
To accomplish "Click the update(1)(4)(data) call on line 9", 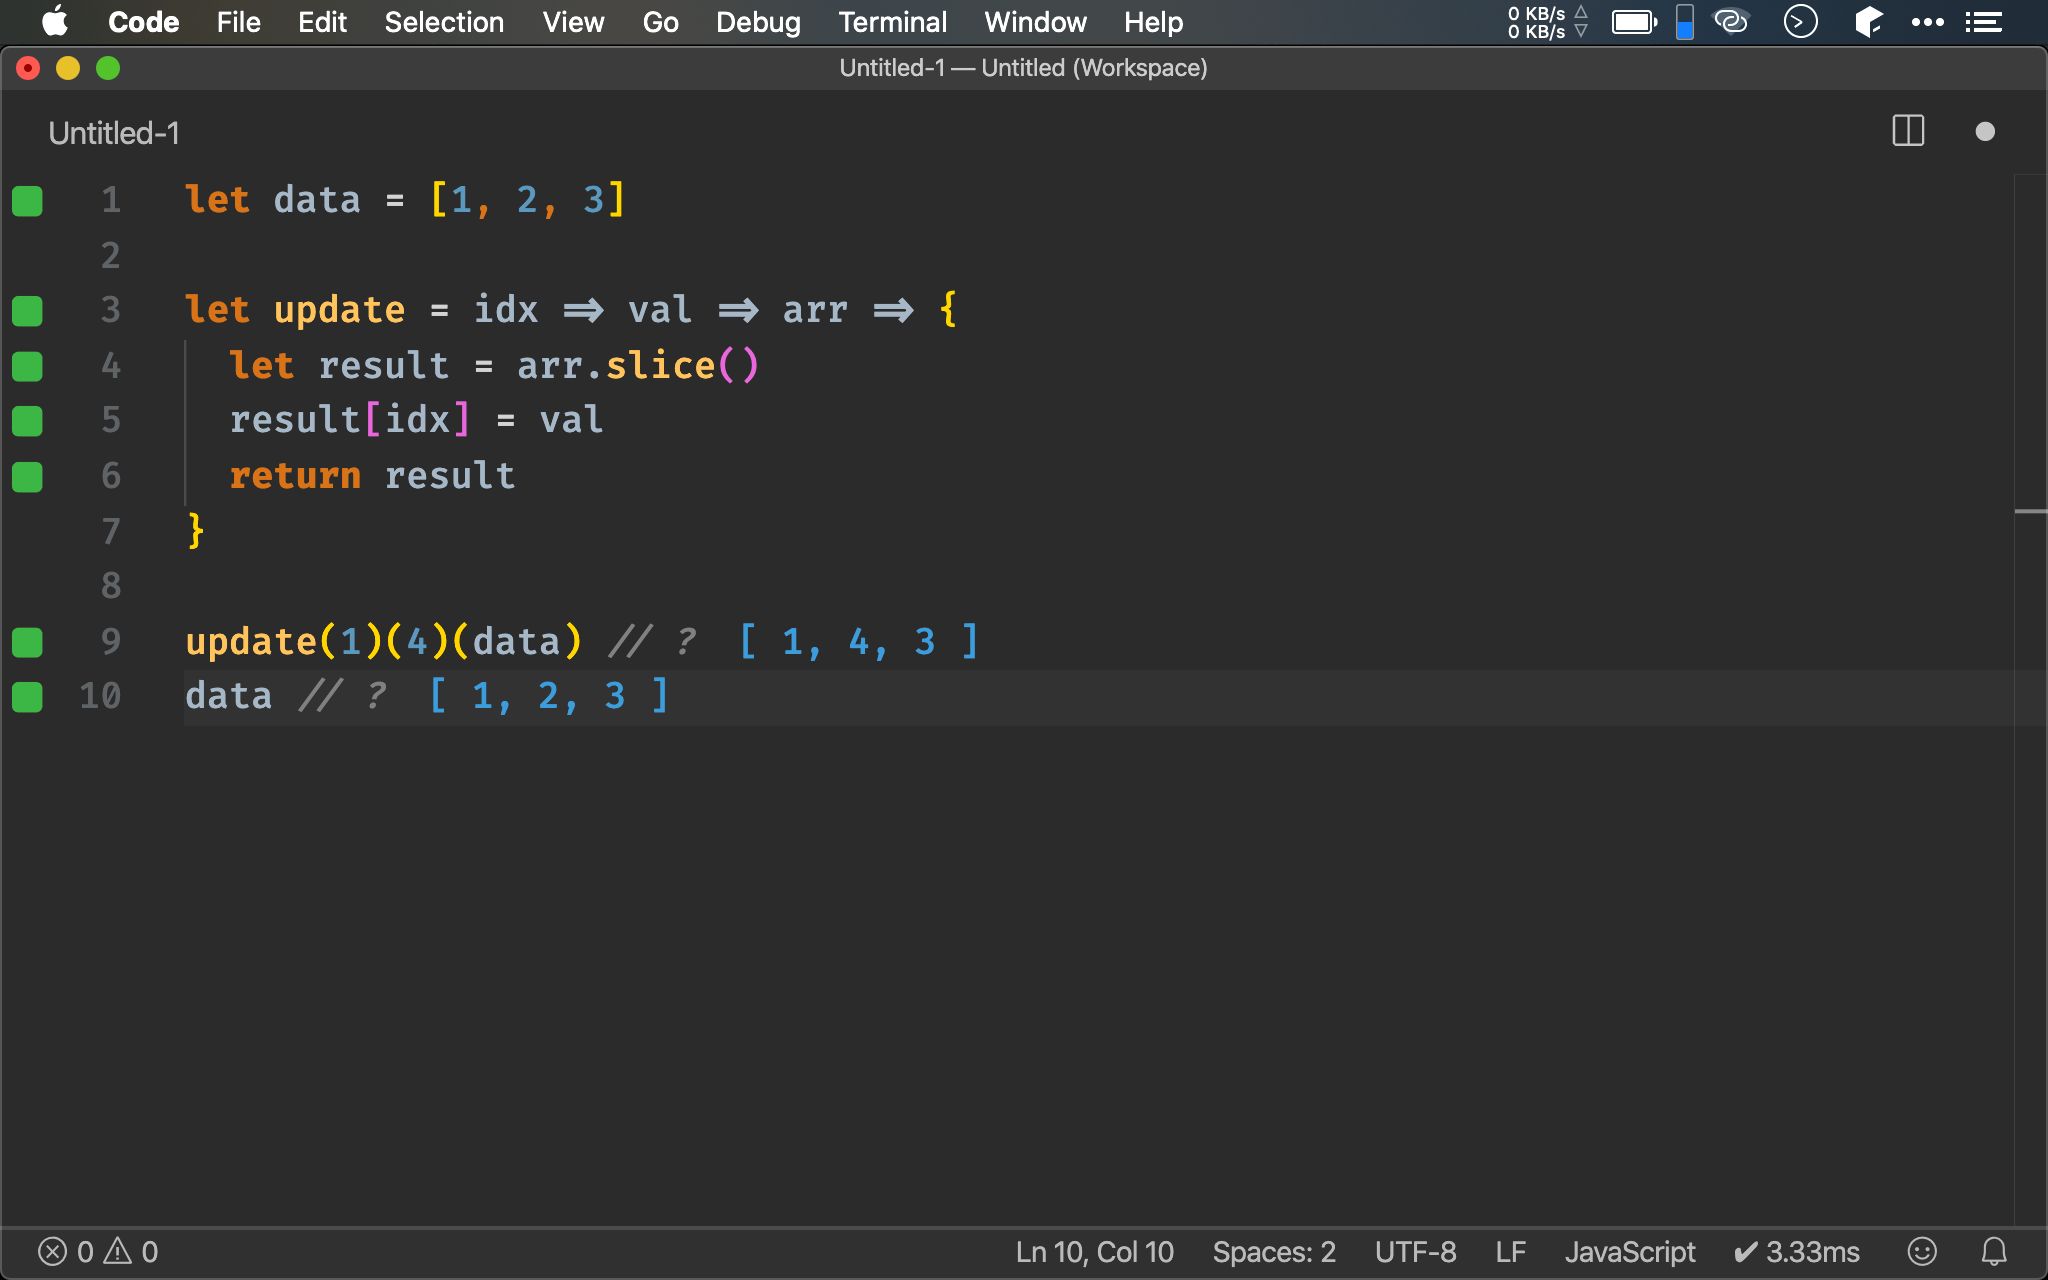I will pos(383,642).
